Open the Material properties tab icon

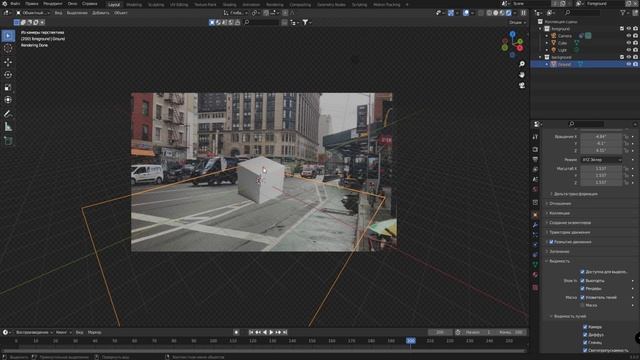click(535, 275)
